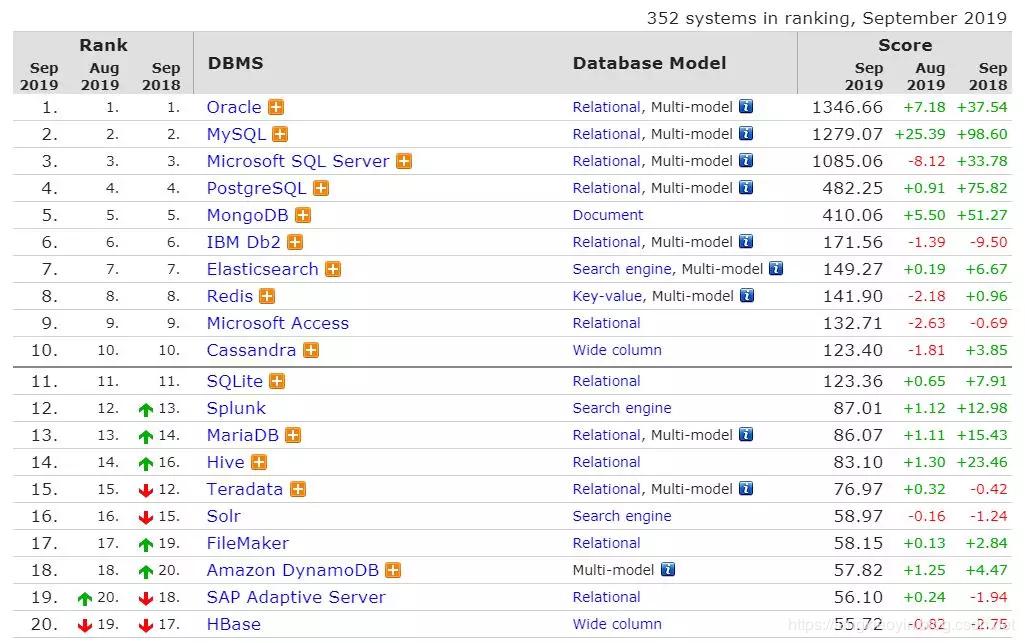This screenshot has width=1025, height=643.
Task: Click the plus icon beside MongoDB
Action: click(x=303, y=215)
